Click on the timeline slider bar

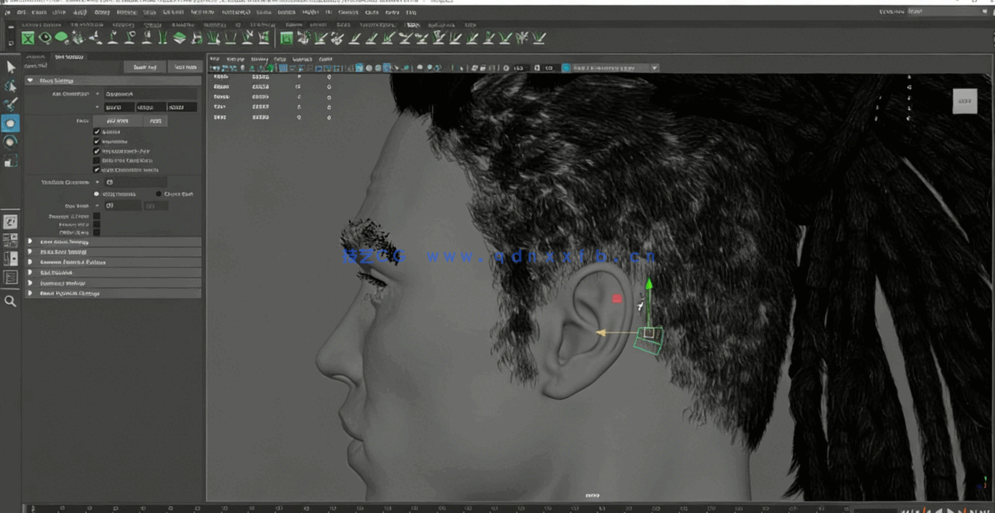pos(450,508)
